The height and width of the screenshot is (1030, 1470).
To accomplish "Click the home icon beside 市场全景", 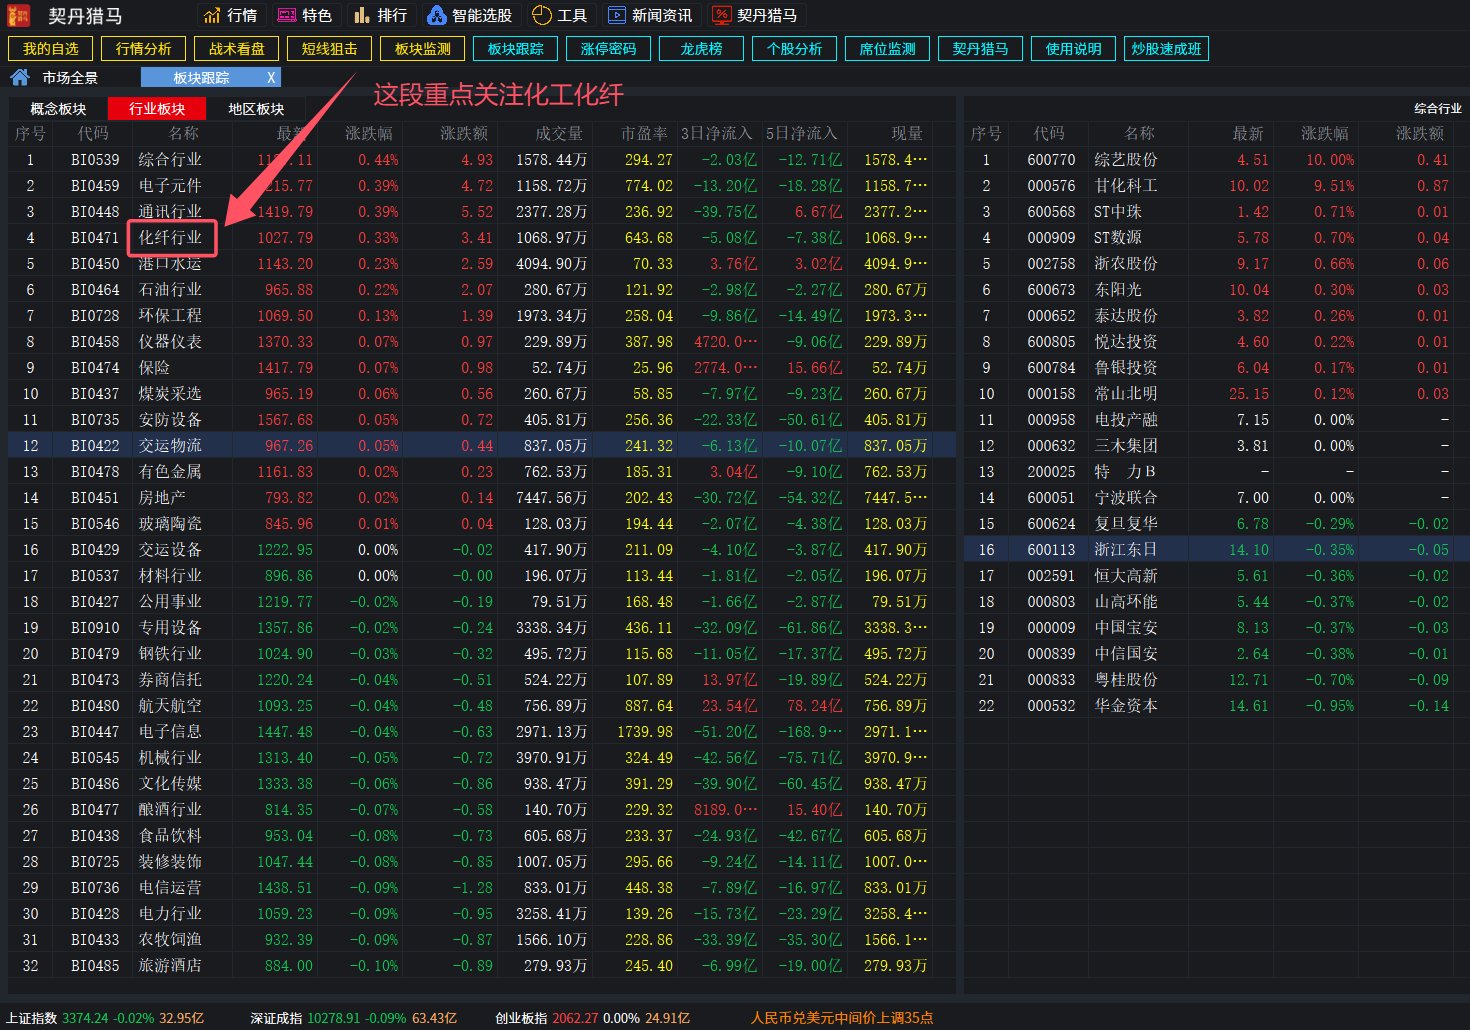I will [x=19, y=77].
